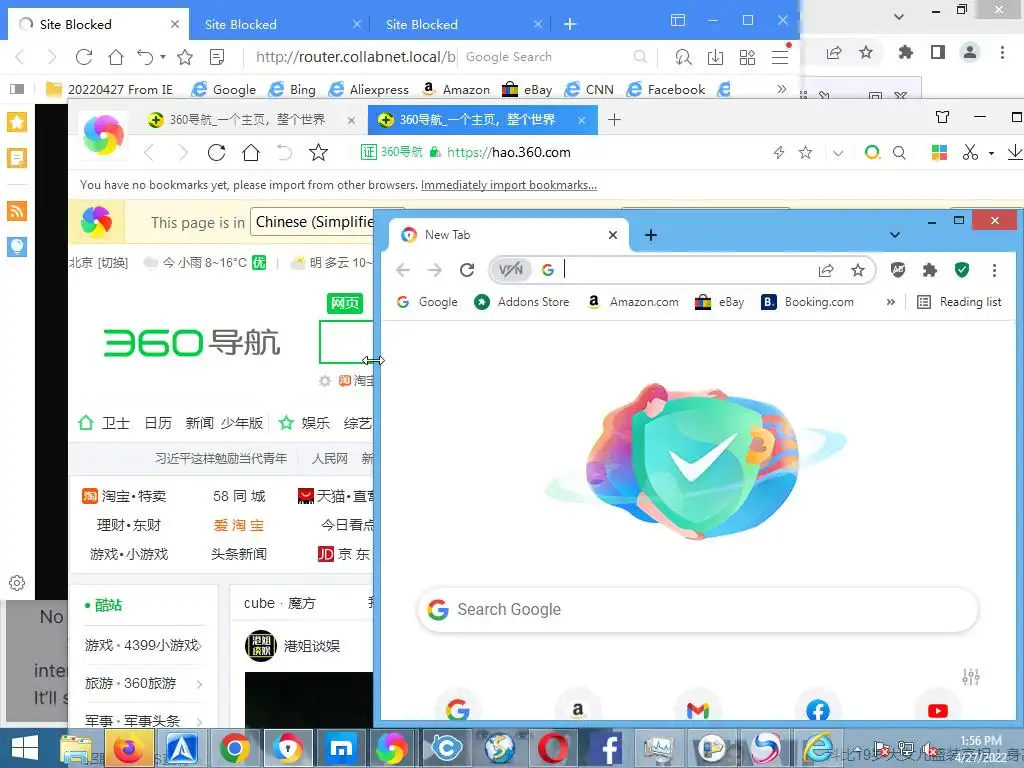Image resolution: width=1024 pixels, height=768 pixels.
Task: Open tab search chevron in background Chrome window
Action: coord(899,17)
